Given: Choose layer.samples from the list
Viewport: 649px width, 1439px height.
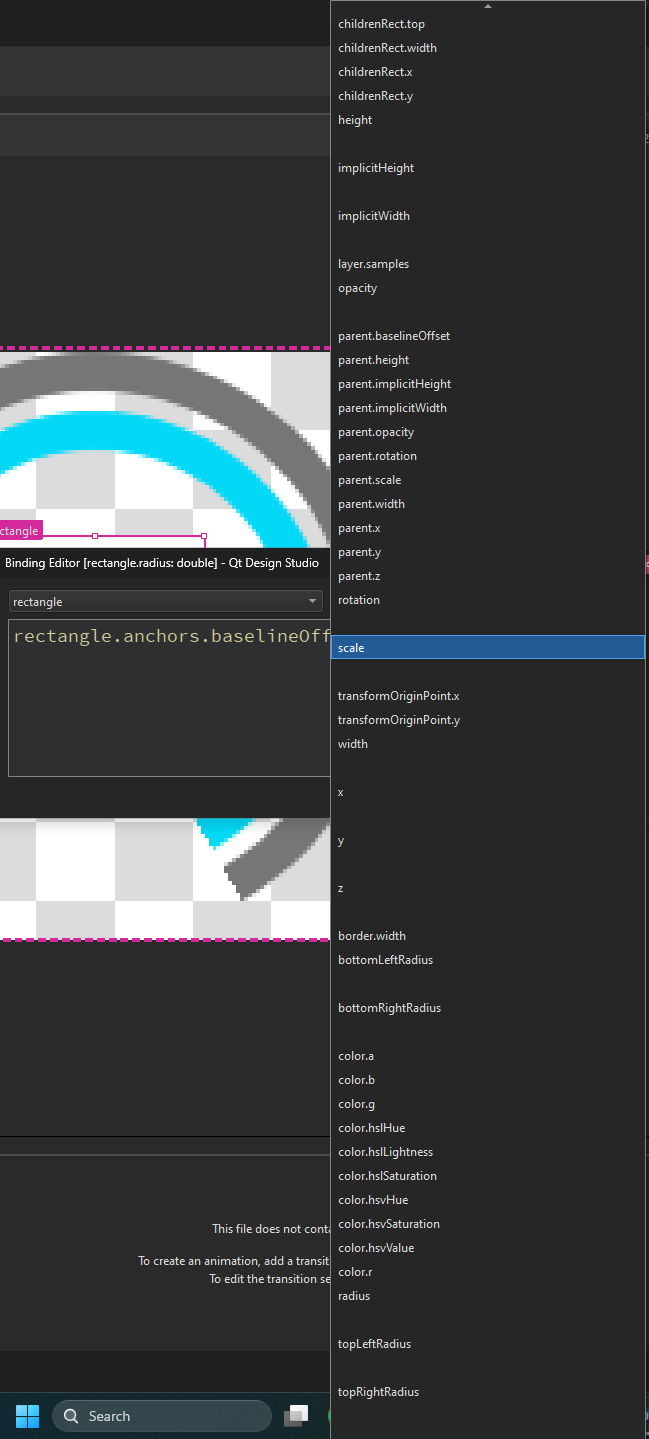Looking at the screenshot, I should click(373, 264).
